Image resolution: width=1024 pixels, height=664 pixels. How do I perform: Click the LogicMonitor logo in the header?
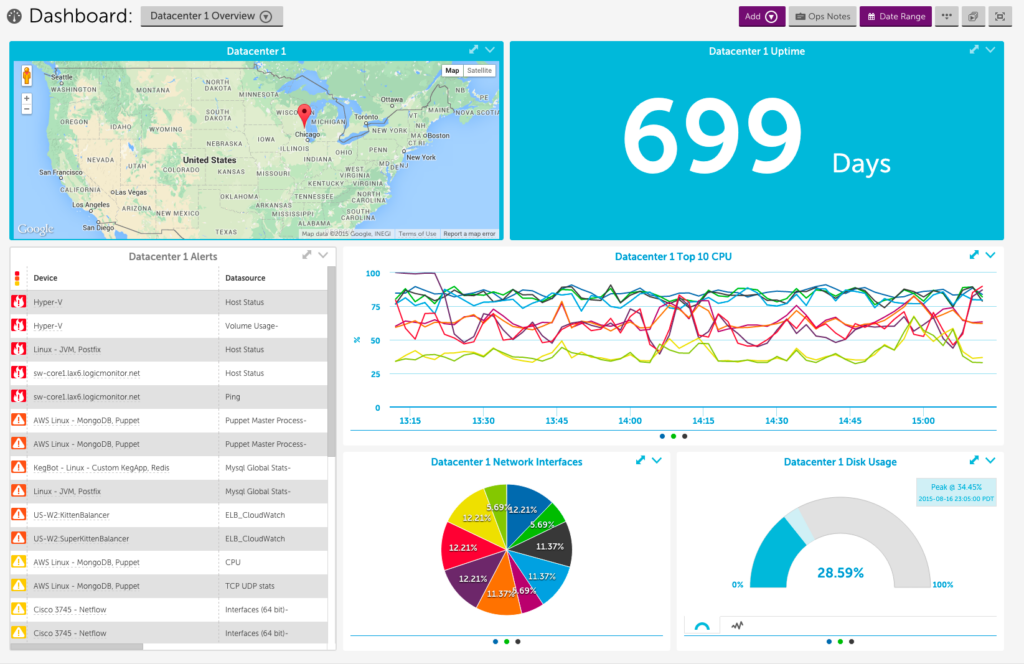tap(13, 15)
